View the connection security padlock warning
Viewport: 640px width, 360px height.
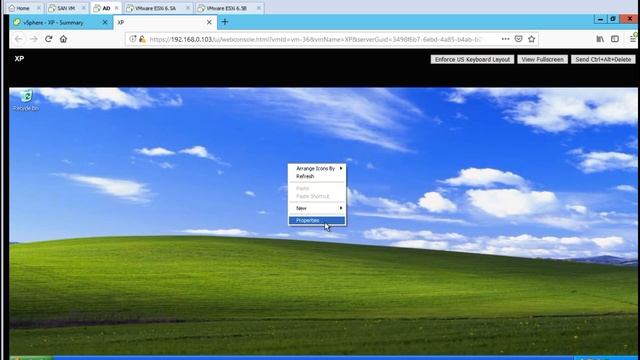(x=142, y=39)
